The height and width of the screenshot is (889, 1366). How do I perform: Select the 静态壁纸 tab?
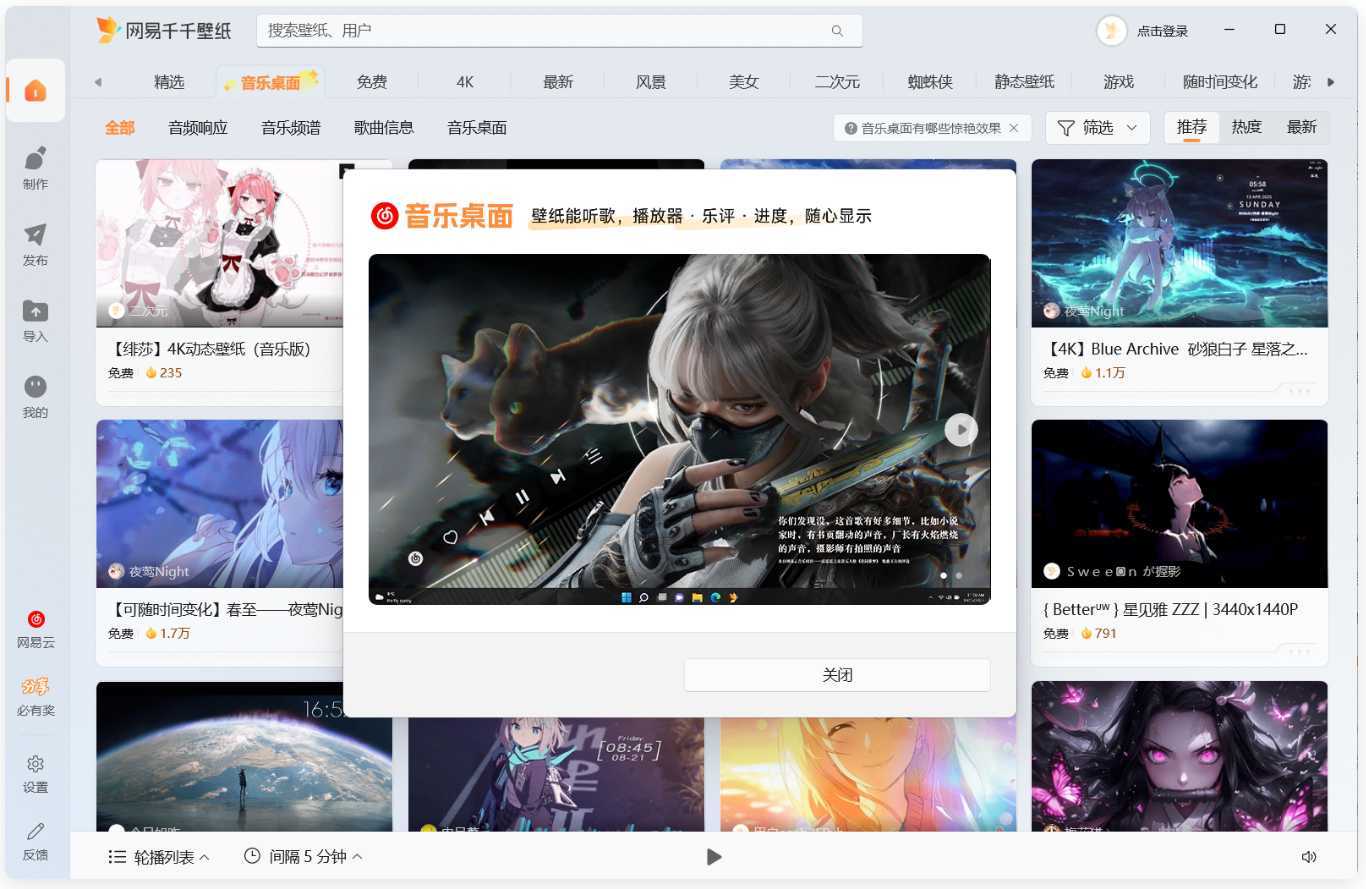(1024, 82)
